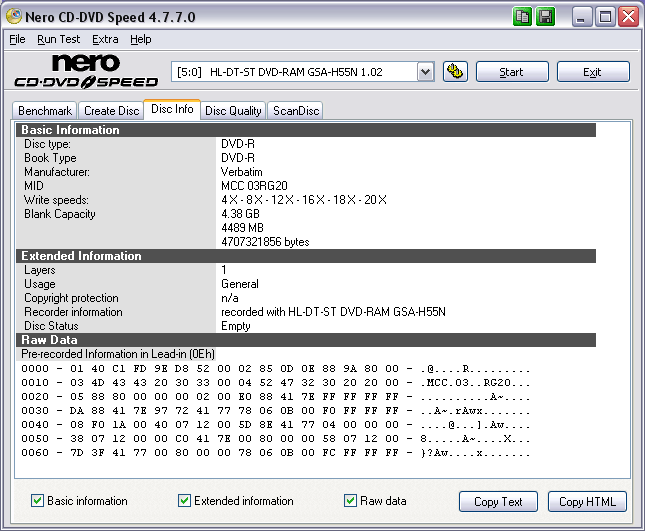Switch to the ScanDisc tab
The width and height of the screenshot is (645, 531).
pyautogui.click(x=296, y=111)
